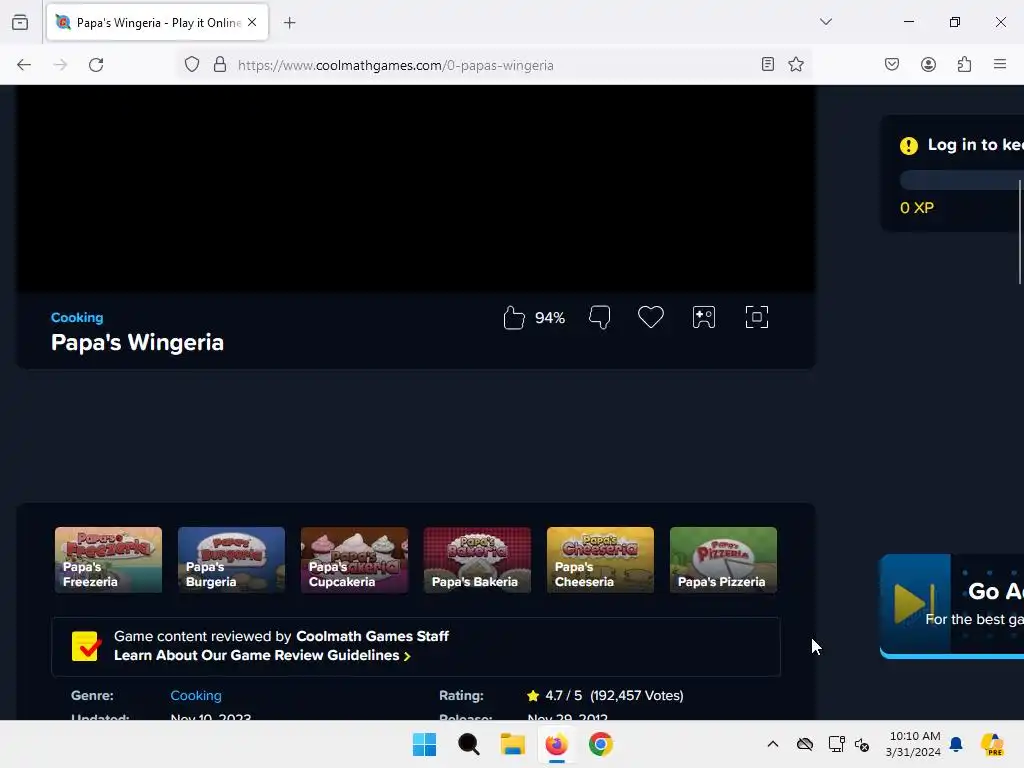Open the Cooking category link above title

click(x=77, y=317)
